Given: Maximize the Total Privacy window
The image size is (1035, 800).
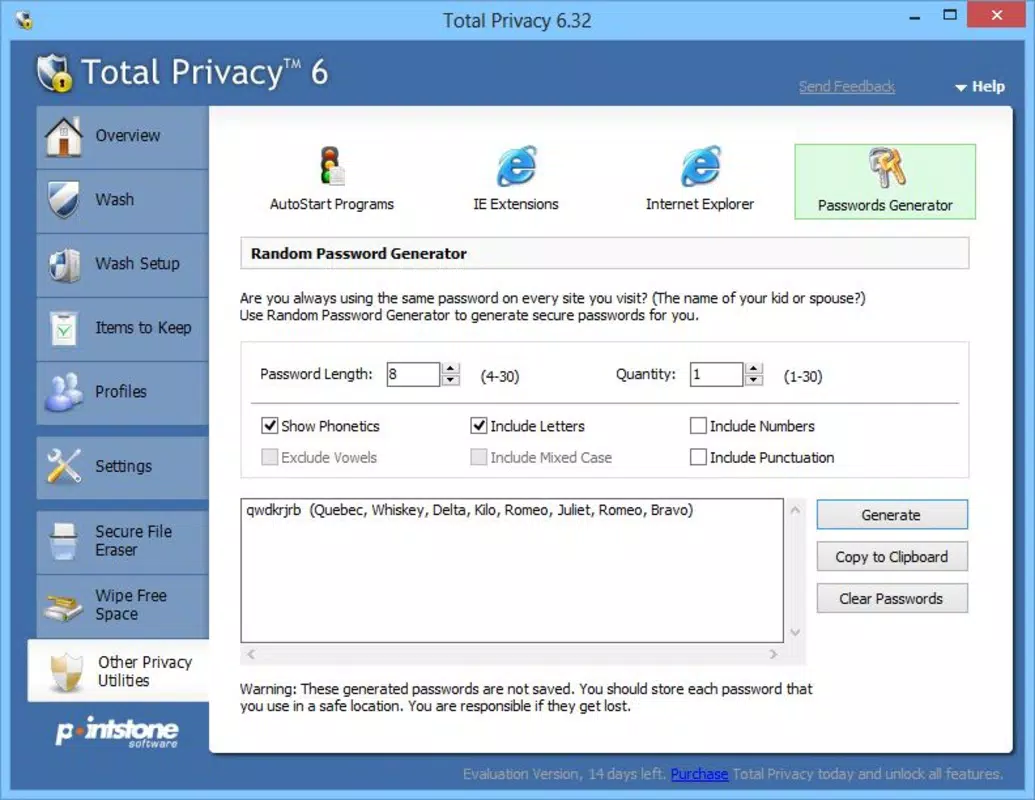Looking at the screenshot, I should [950, 15].
